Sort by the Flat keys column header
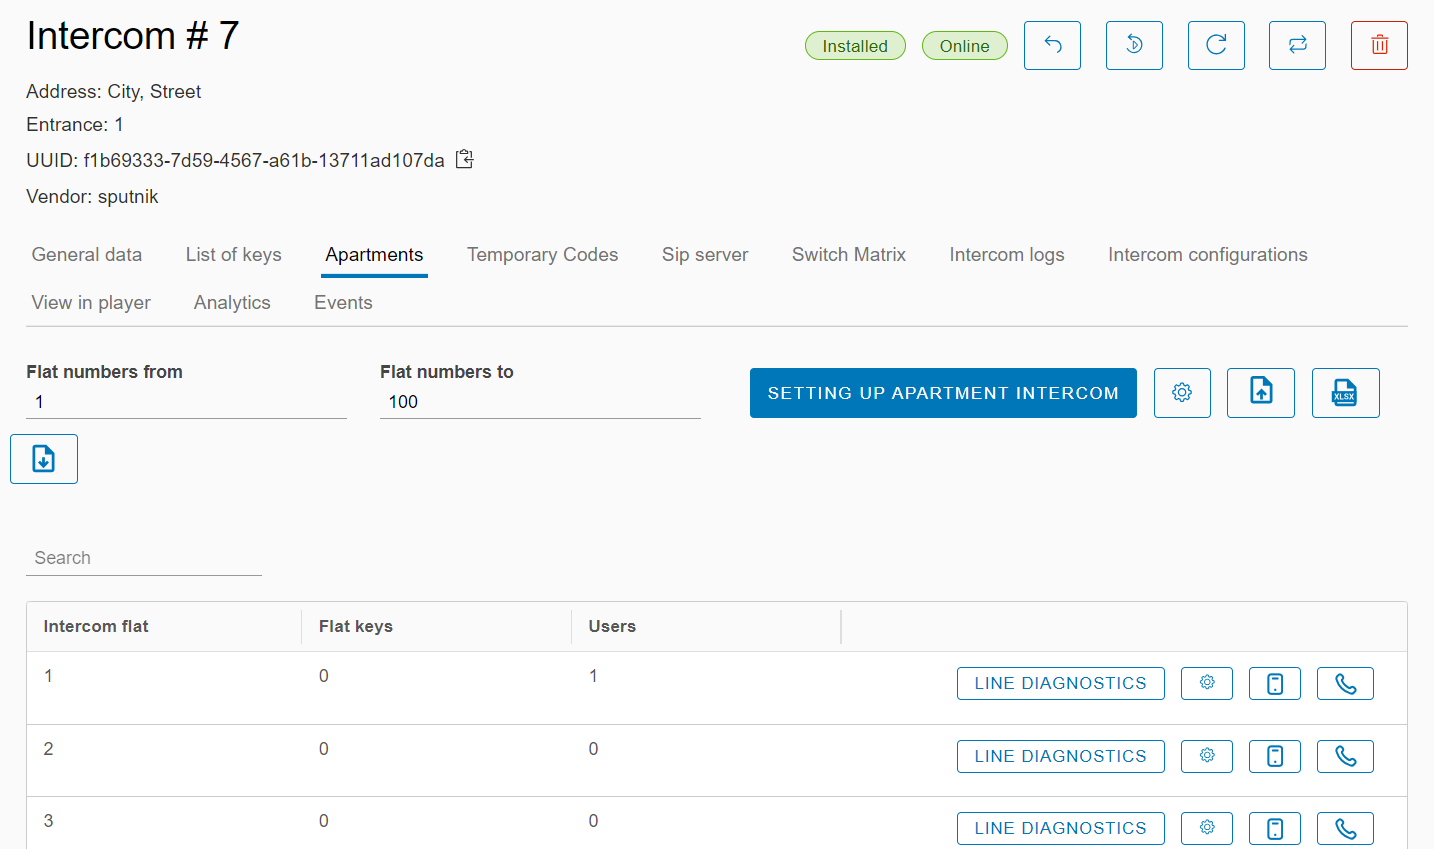1434x849 pixels. pos(356,627)
